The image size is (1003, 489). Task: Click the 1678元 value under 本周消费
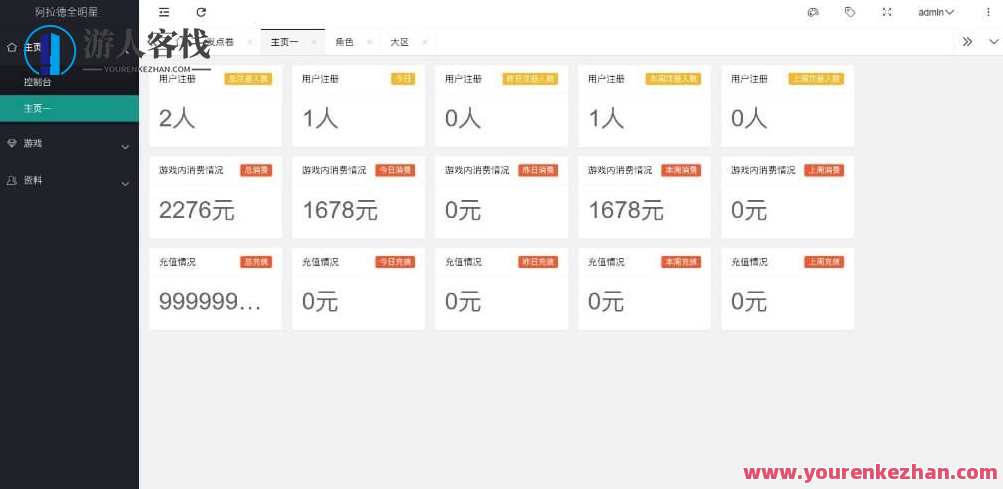click(x=626, y=210)
